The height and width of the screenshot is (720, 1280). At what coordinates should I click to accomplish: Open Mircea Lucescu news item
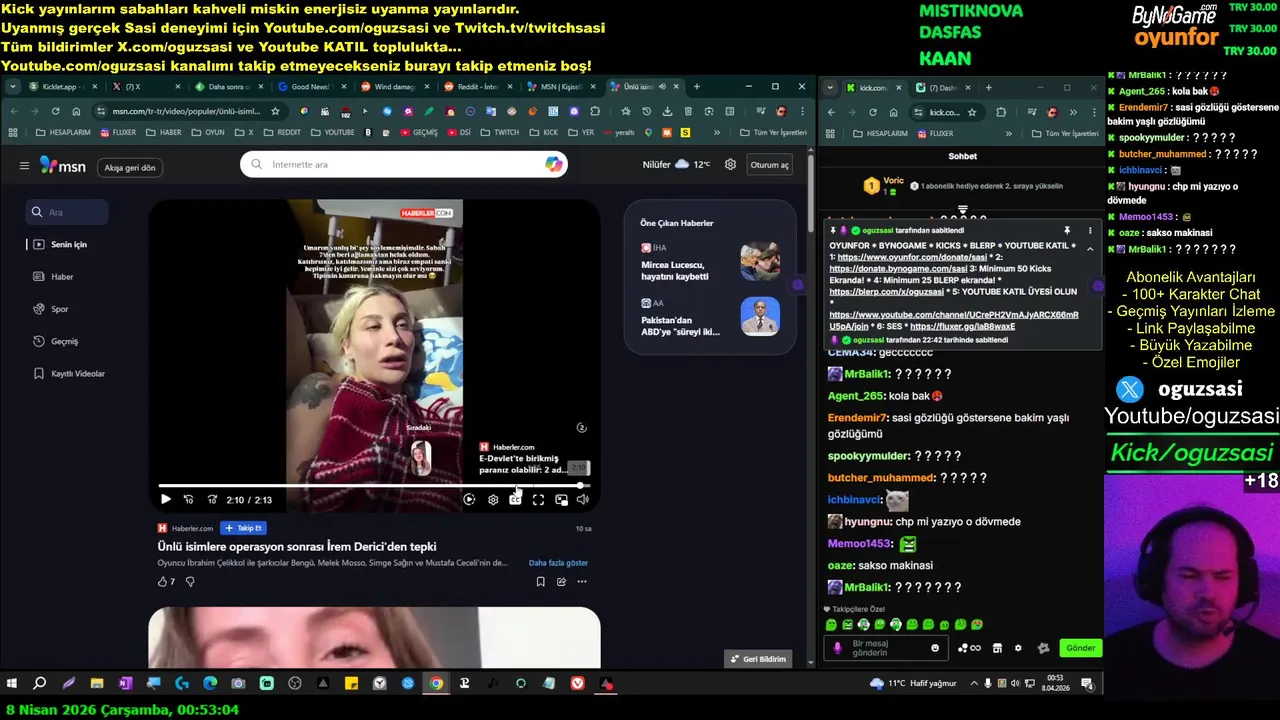[710, 264]
